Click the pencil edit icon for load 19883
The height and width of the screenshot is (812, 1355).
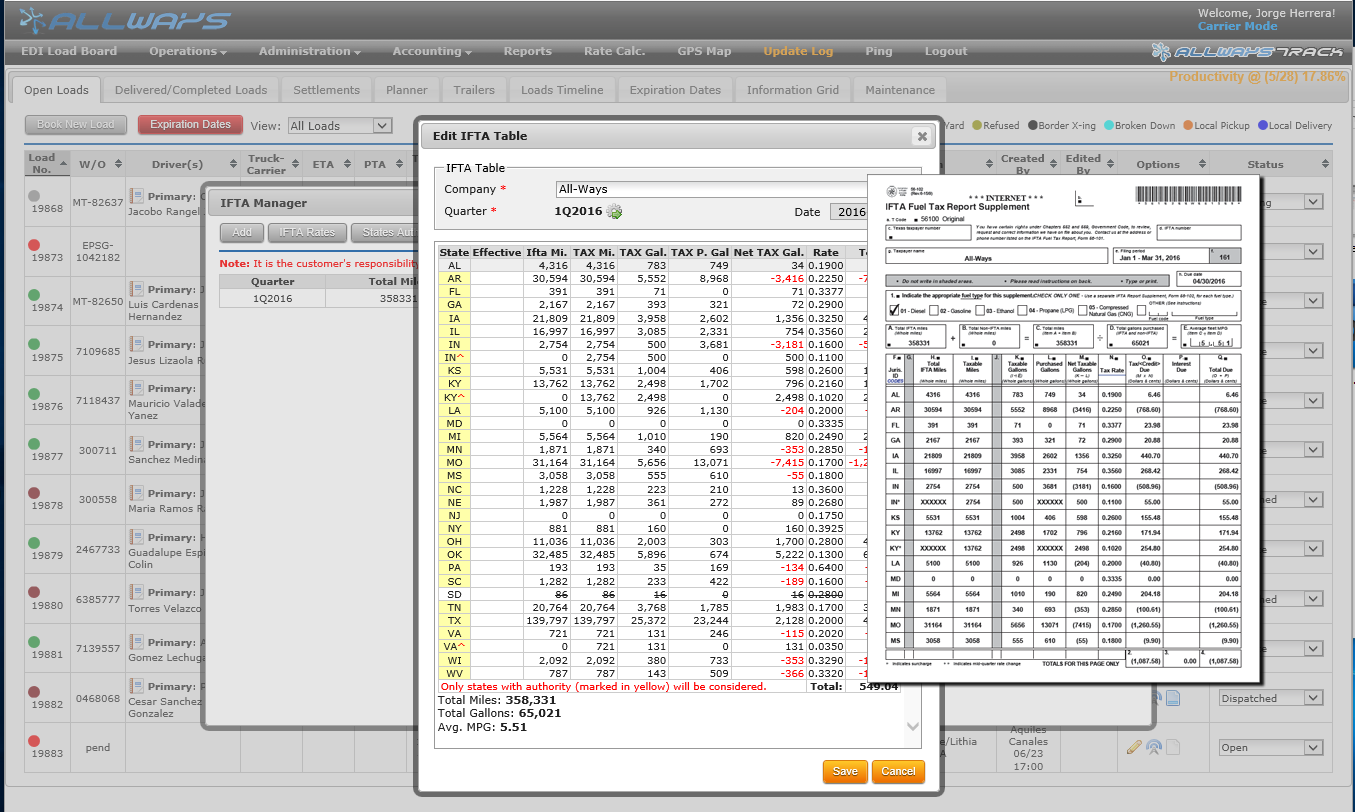tap(1134, 747)
